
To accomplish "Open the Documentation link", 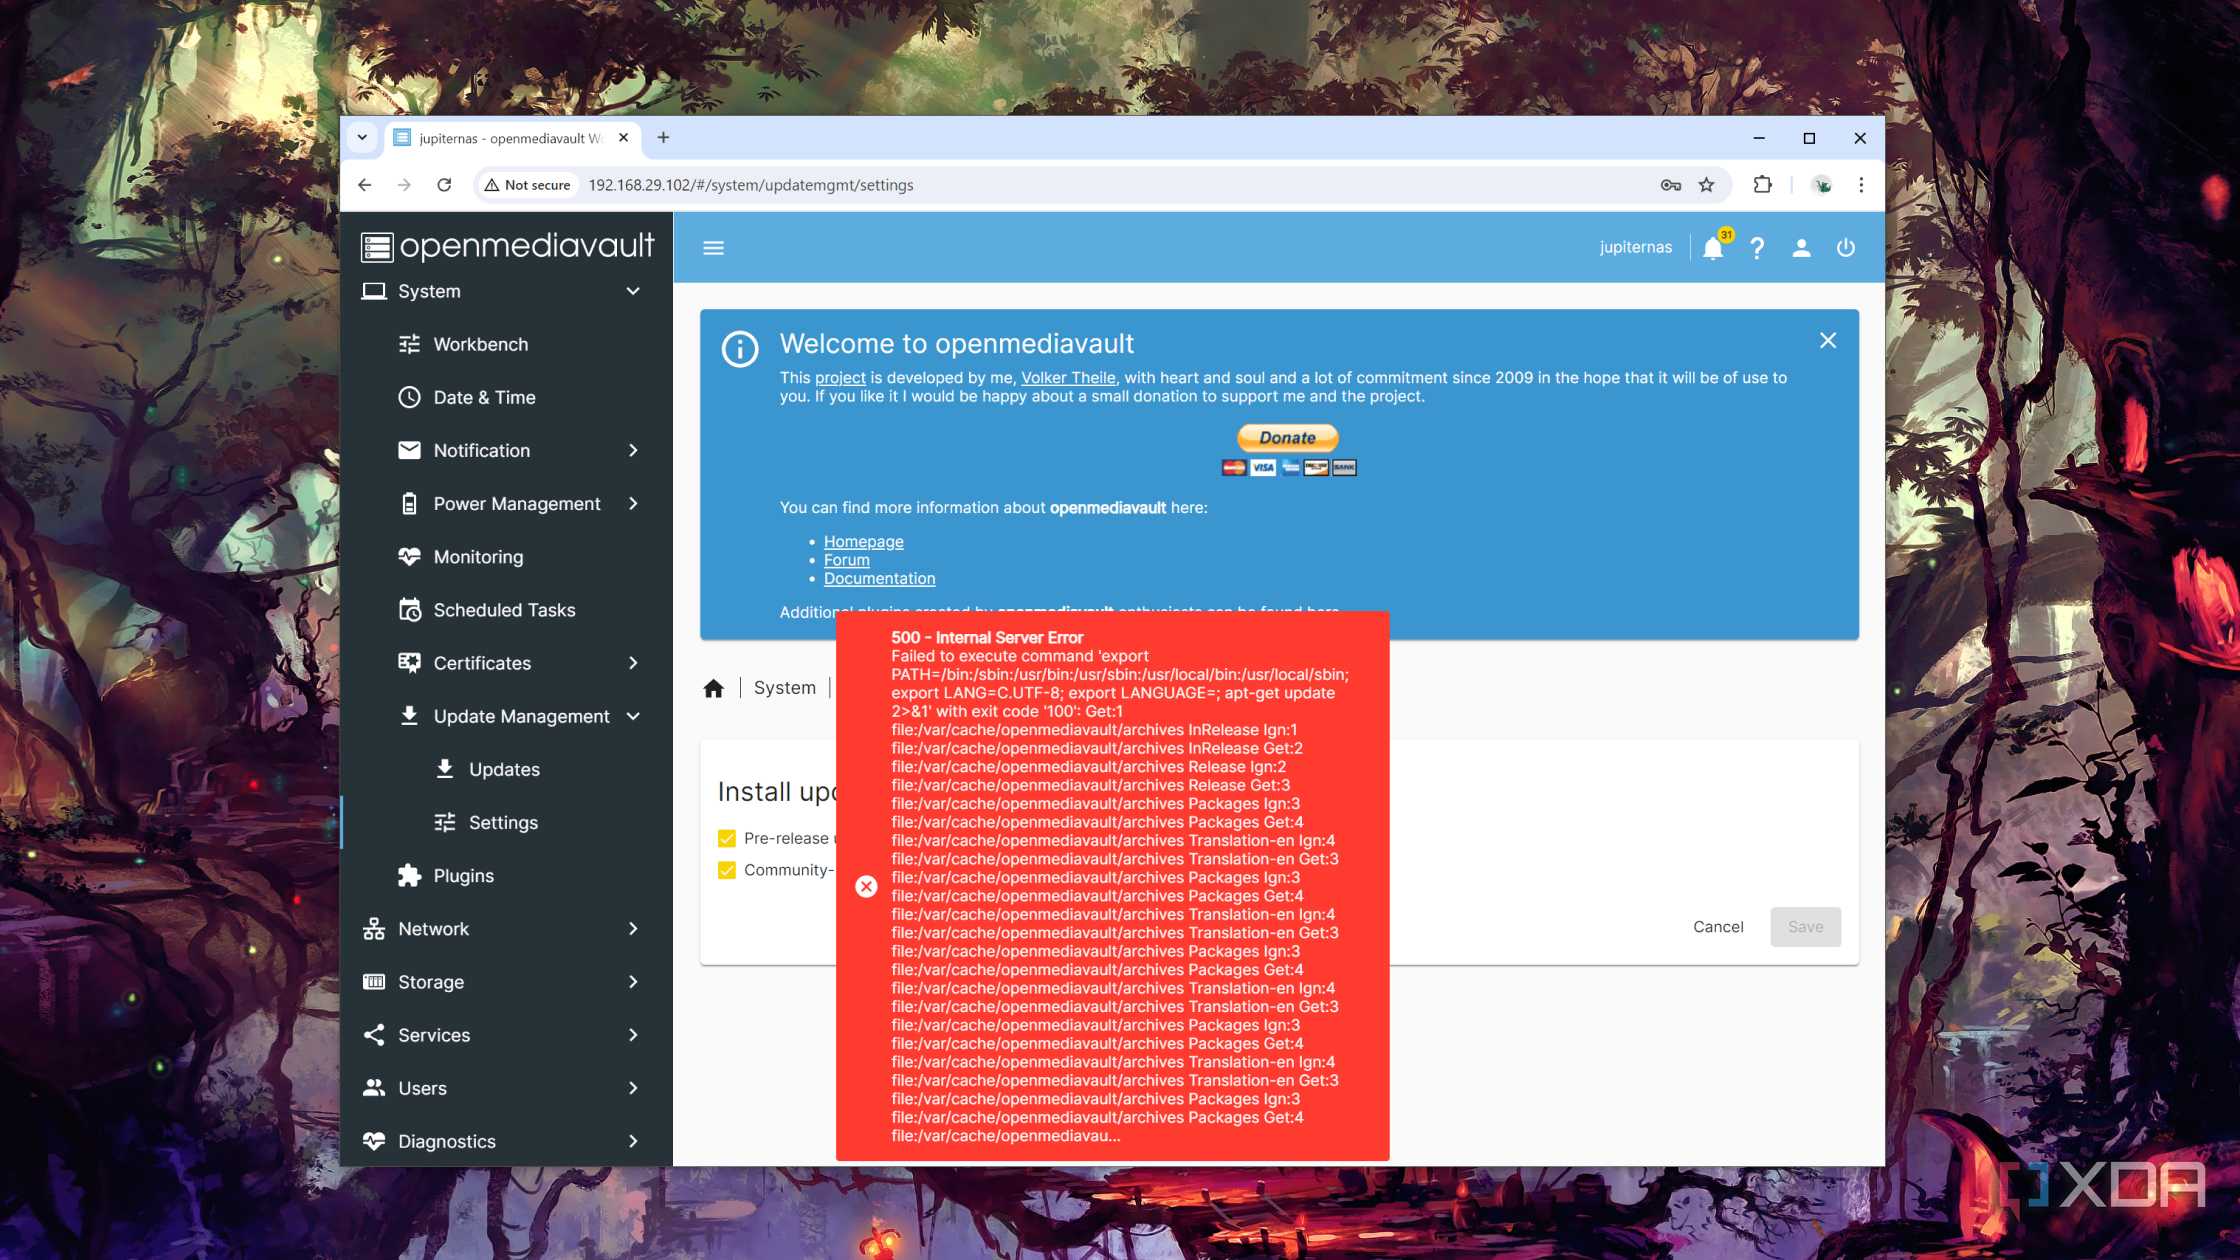I will tap(879, 578).
